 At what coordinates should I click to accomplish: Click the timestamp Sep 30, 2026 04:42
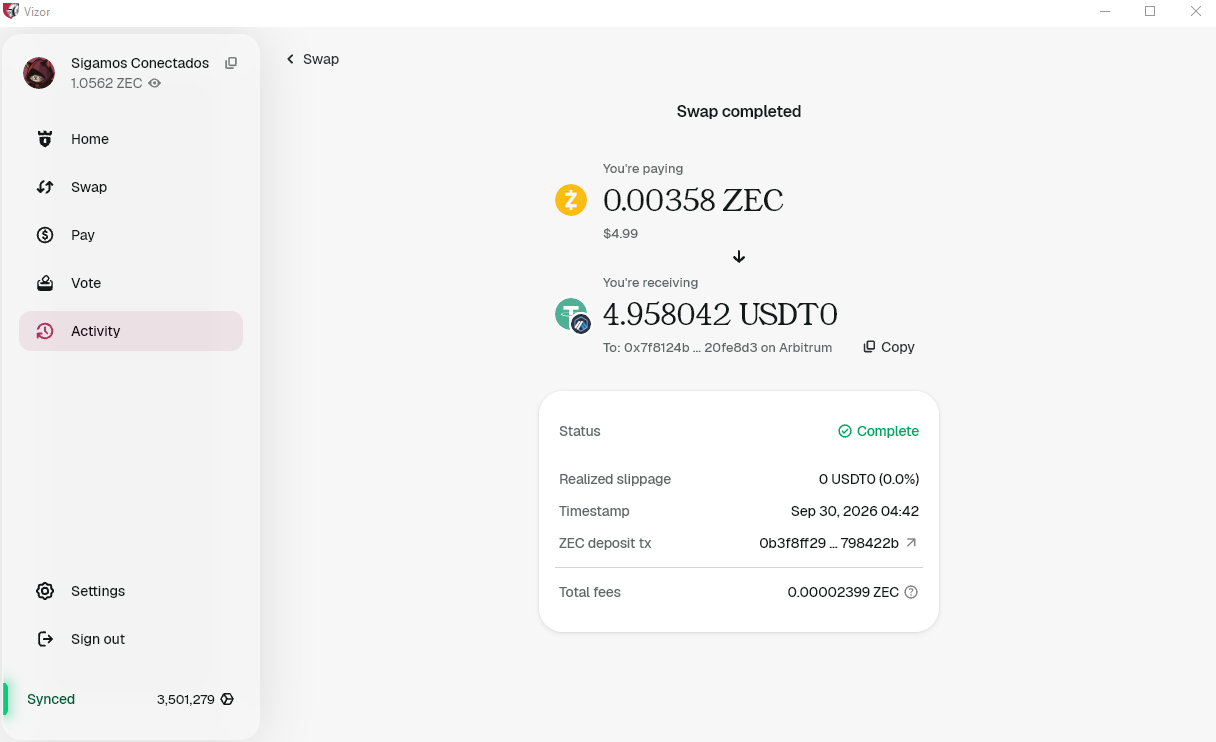pyautogui.click(x=855, y=511)
